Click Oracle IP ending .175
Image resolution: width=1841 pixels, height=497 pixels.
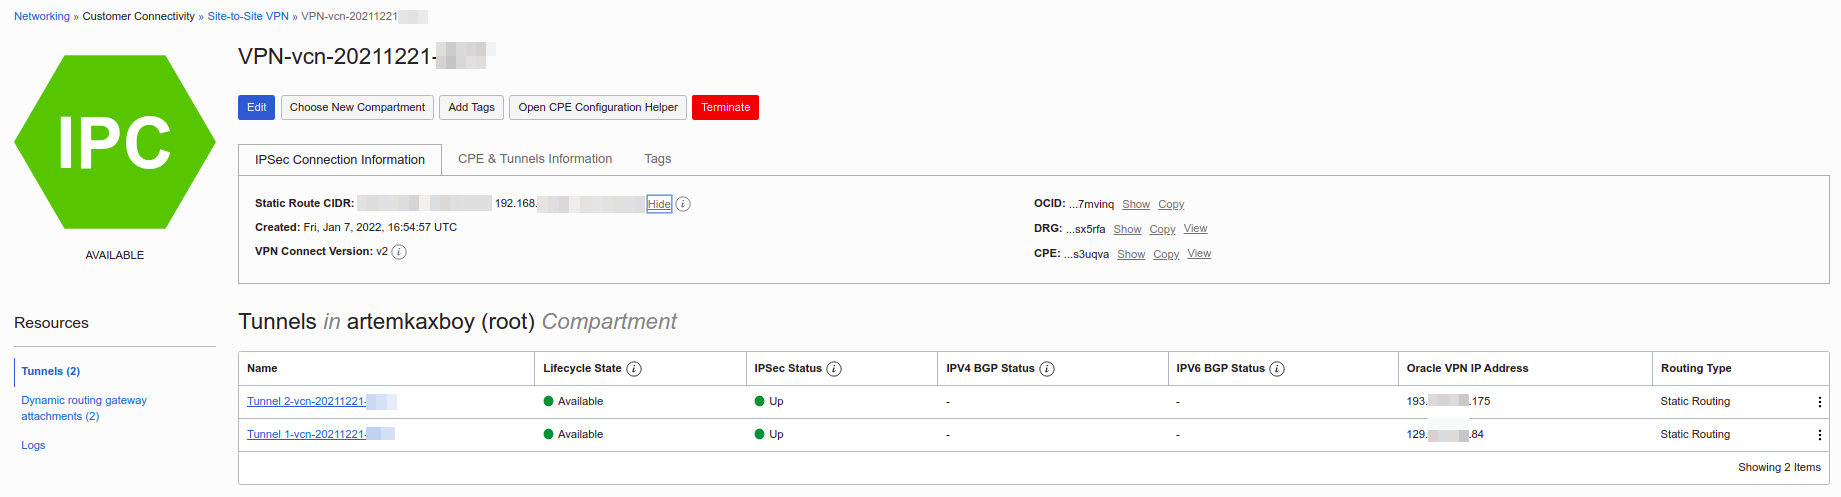1448,402
